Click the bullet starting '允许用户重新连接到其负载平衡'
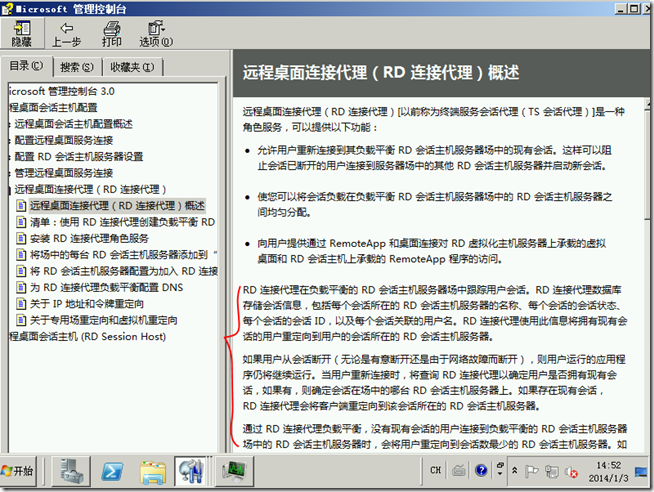 (x=435, y=158)
